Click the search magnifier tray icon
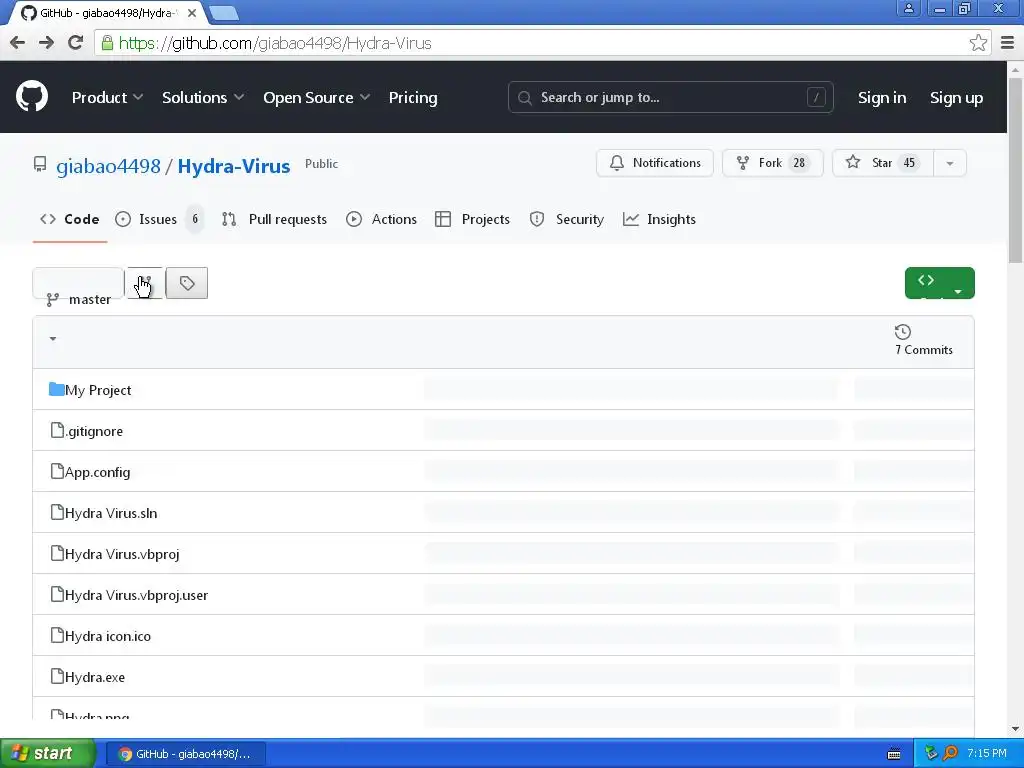Screen dimensions: 1024x768 (x=950, y=754)
